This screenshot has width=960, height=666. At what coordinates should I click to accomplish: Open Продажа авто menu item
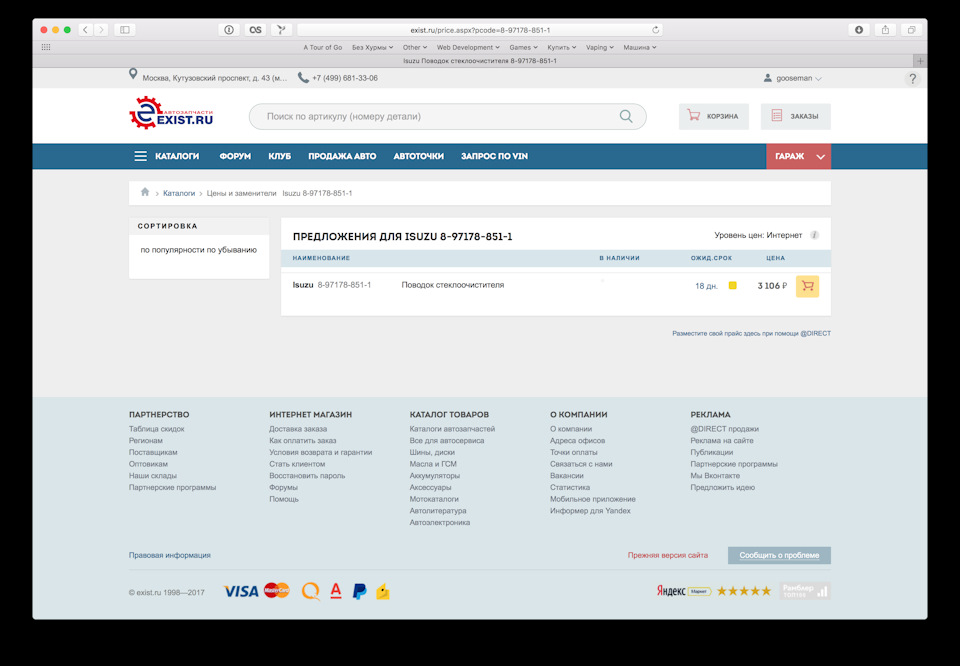tap(342, 156)
